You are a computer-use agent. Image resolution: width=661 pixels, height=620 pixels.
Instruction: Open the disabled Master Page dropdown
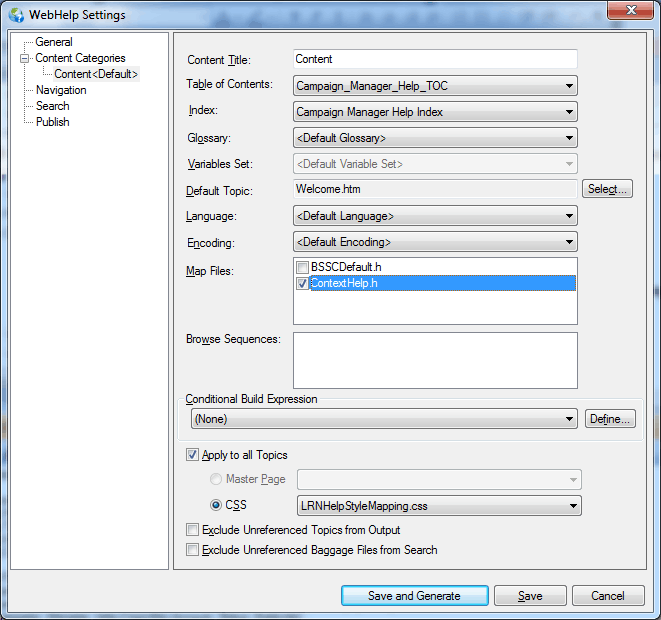click(x=439, y=480)
